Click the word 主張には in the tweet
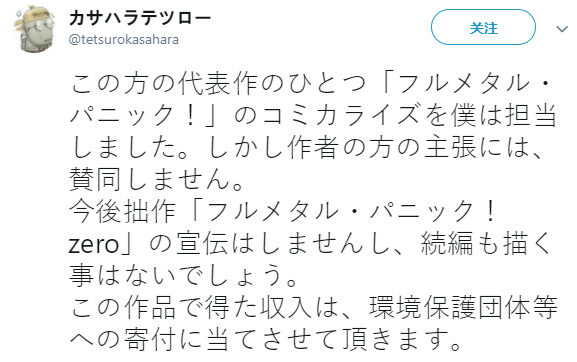 pyautogui.click(x=483, y=147)
